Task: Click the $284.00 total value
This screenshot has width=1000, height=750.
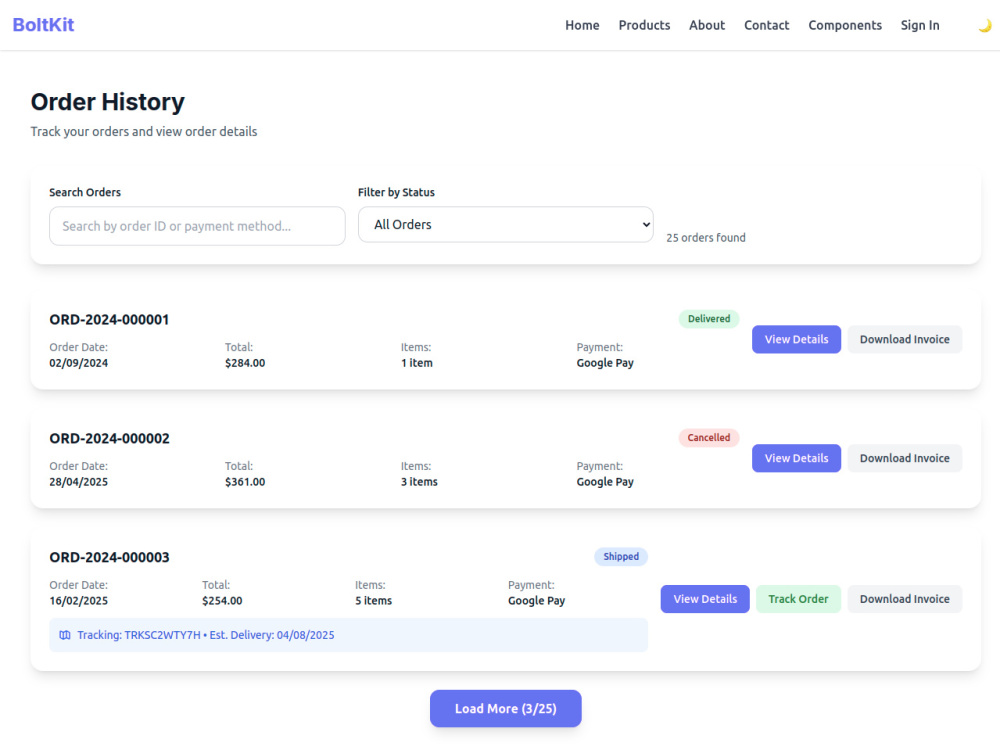Action: [x=245, y=363]
